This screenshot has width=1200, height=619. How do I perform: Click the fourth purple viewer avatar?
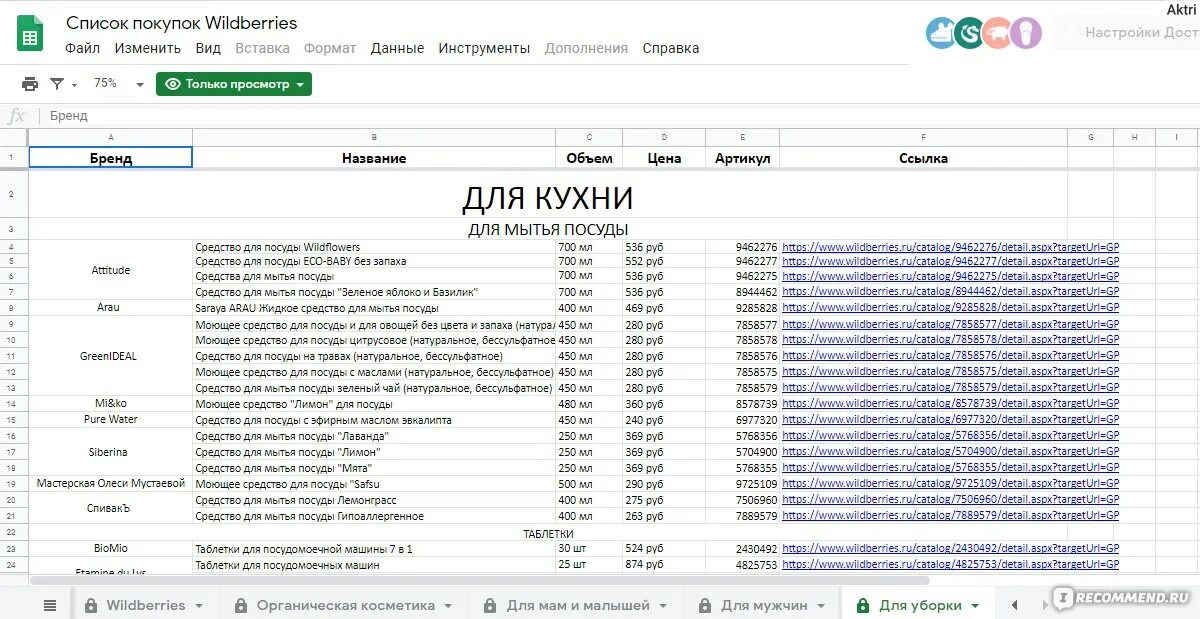[1026, 33]
